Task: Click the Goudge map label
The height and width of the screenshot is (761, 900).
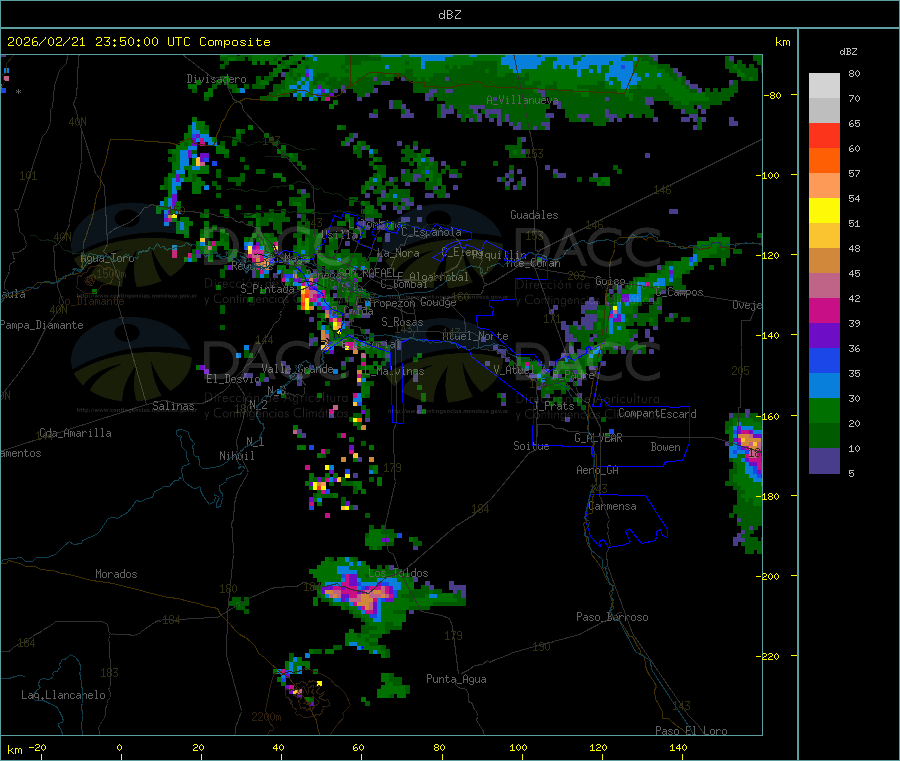Action: point(439,302)
